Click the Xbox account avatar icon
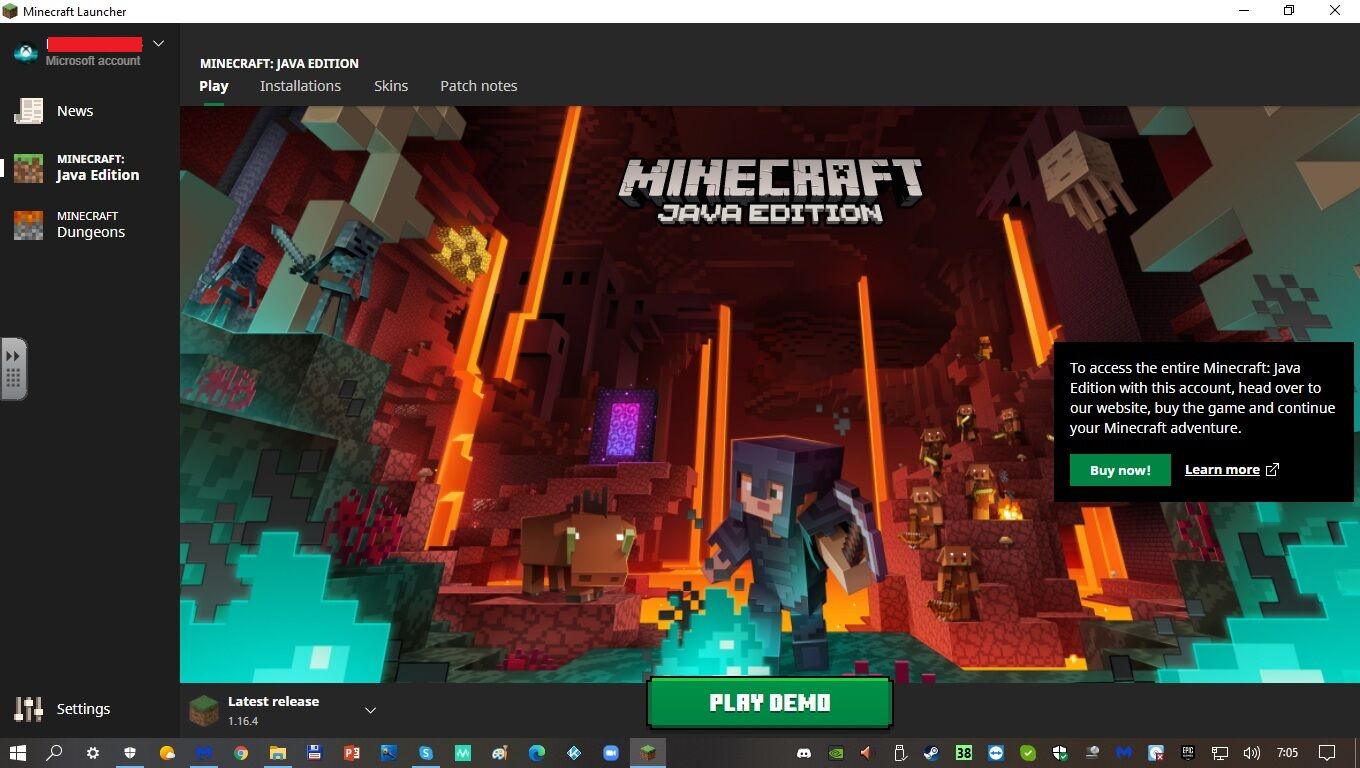 [25, 52]
